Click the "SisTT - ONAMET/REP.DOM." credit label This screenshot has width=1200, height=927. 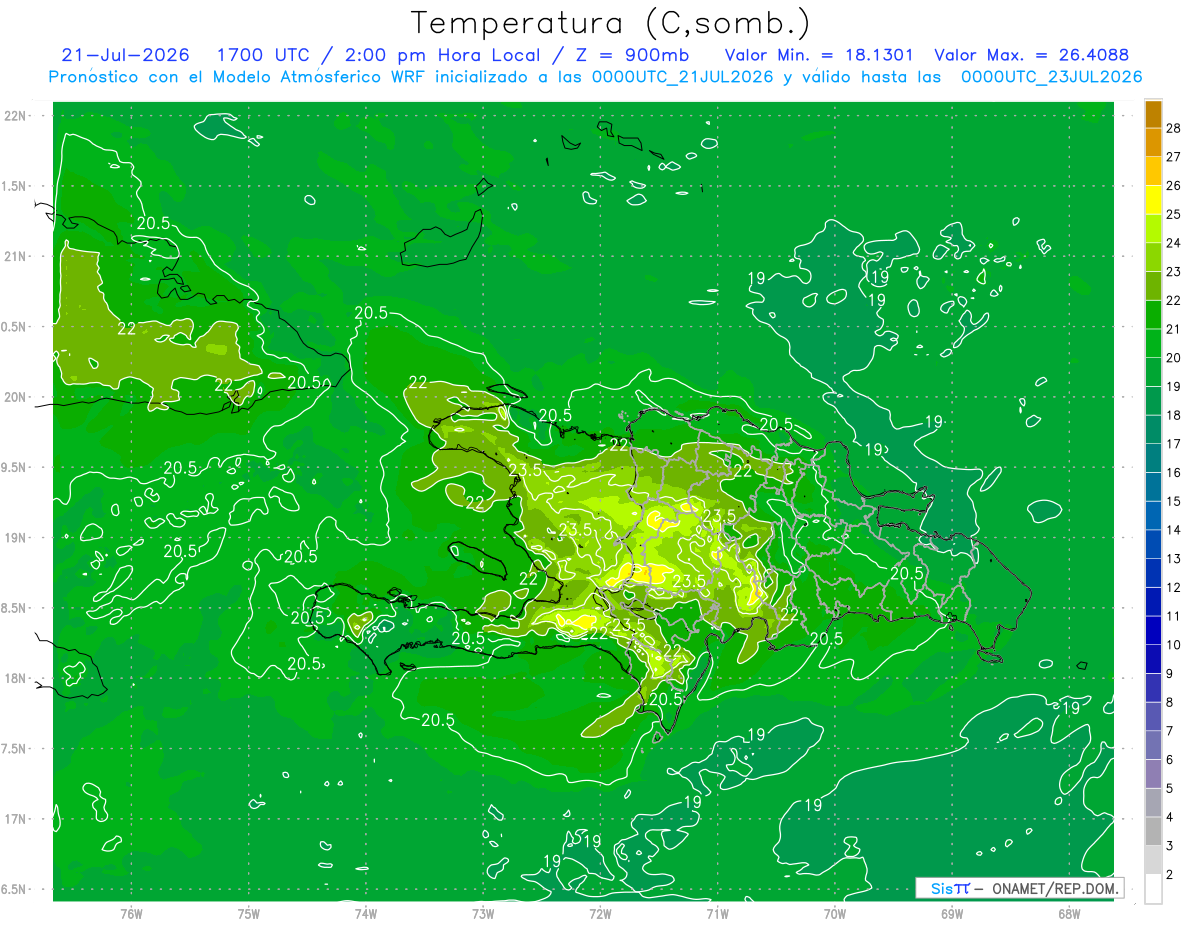point(1021,888)
